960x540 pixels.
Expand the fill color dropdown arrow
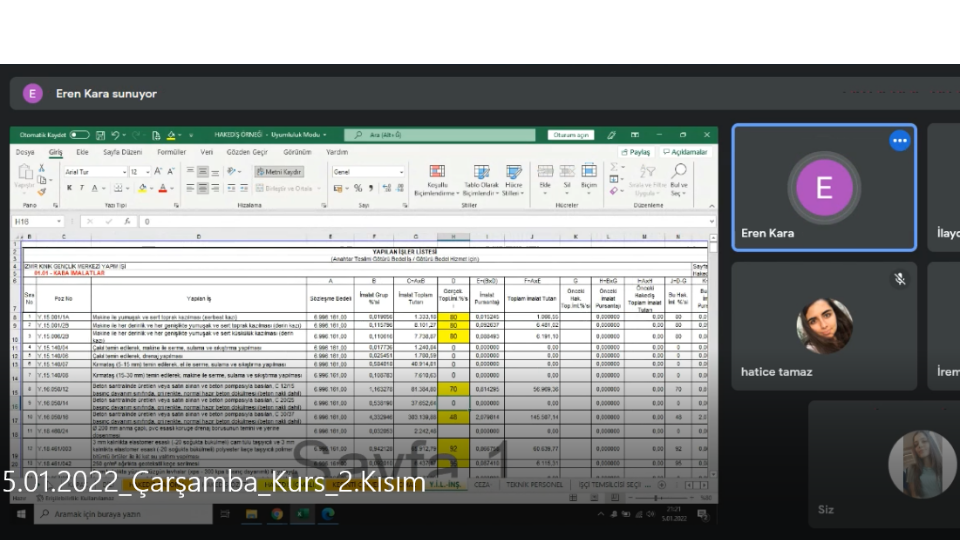151,189
